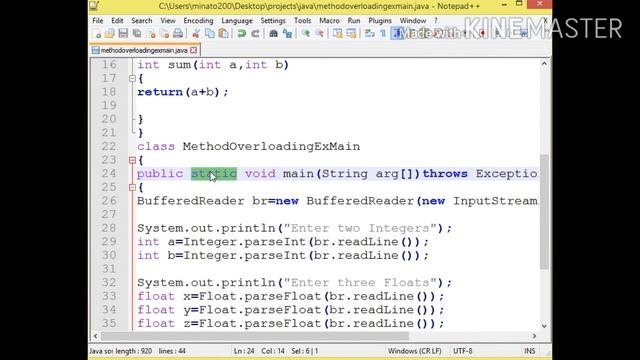Viewport: 640px width, 360px height.
Task: Save the current file via toolbar
Action: (x=123, y=34)
